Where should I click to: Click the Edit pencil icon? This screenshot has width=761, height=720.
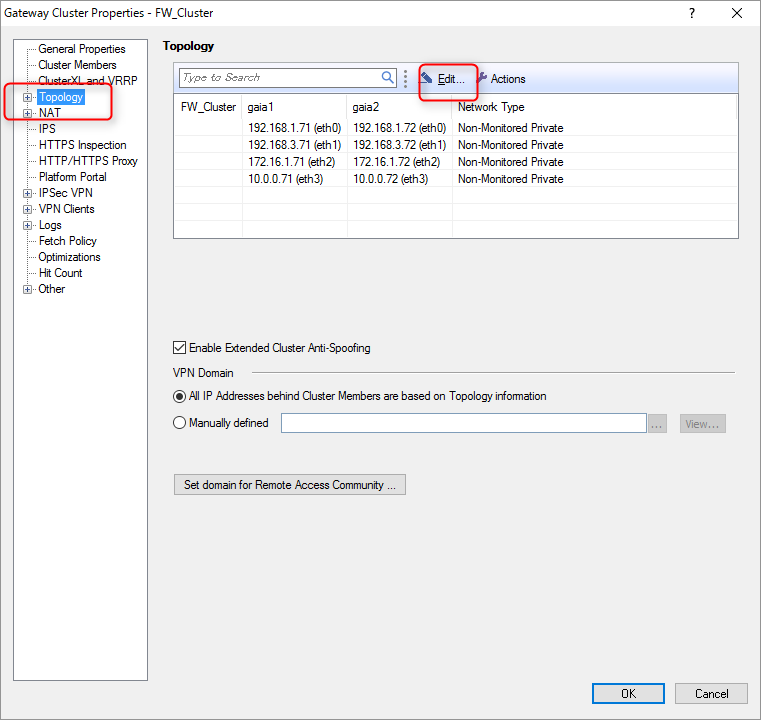pos(427,78)
